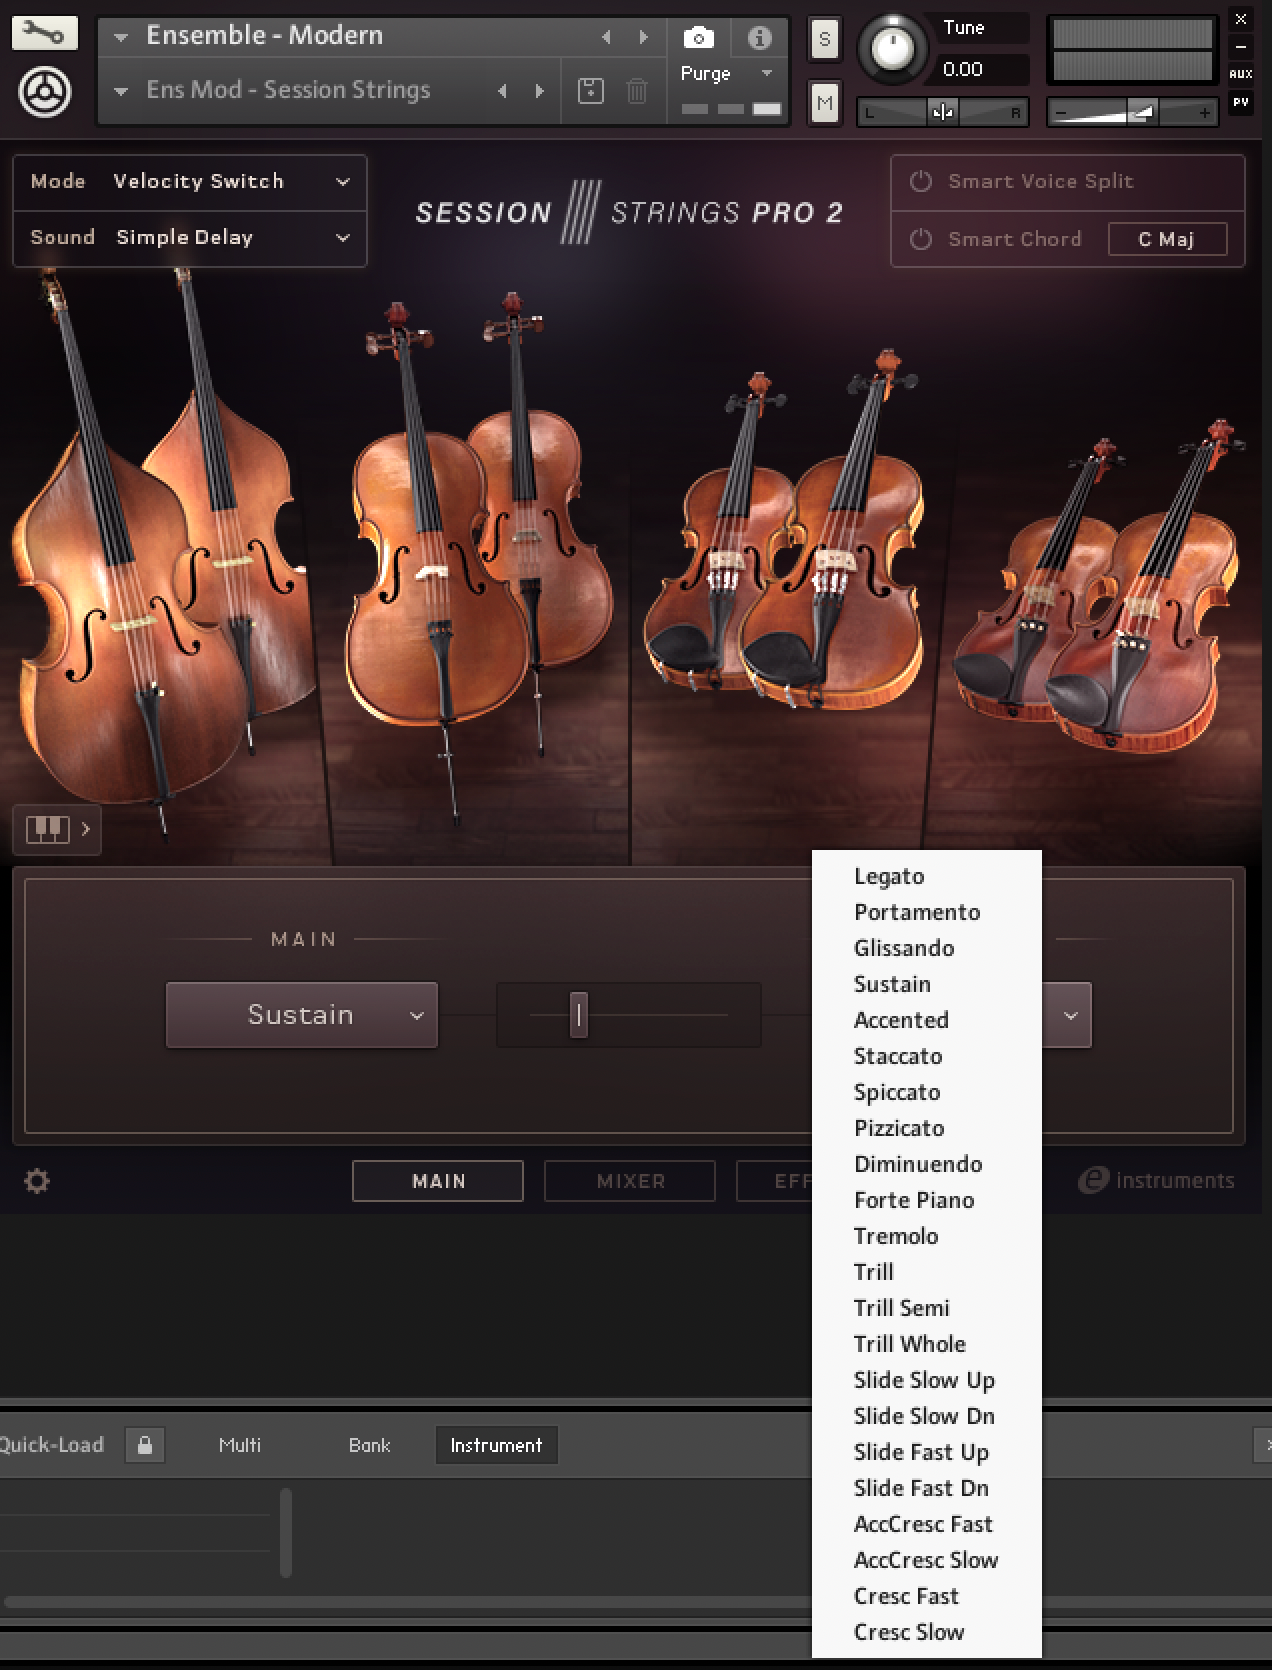Mute the instrument with the M button
1272x1670 pixels.
824,102
